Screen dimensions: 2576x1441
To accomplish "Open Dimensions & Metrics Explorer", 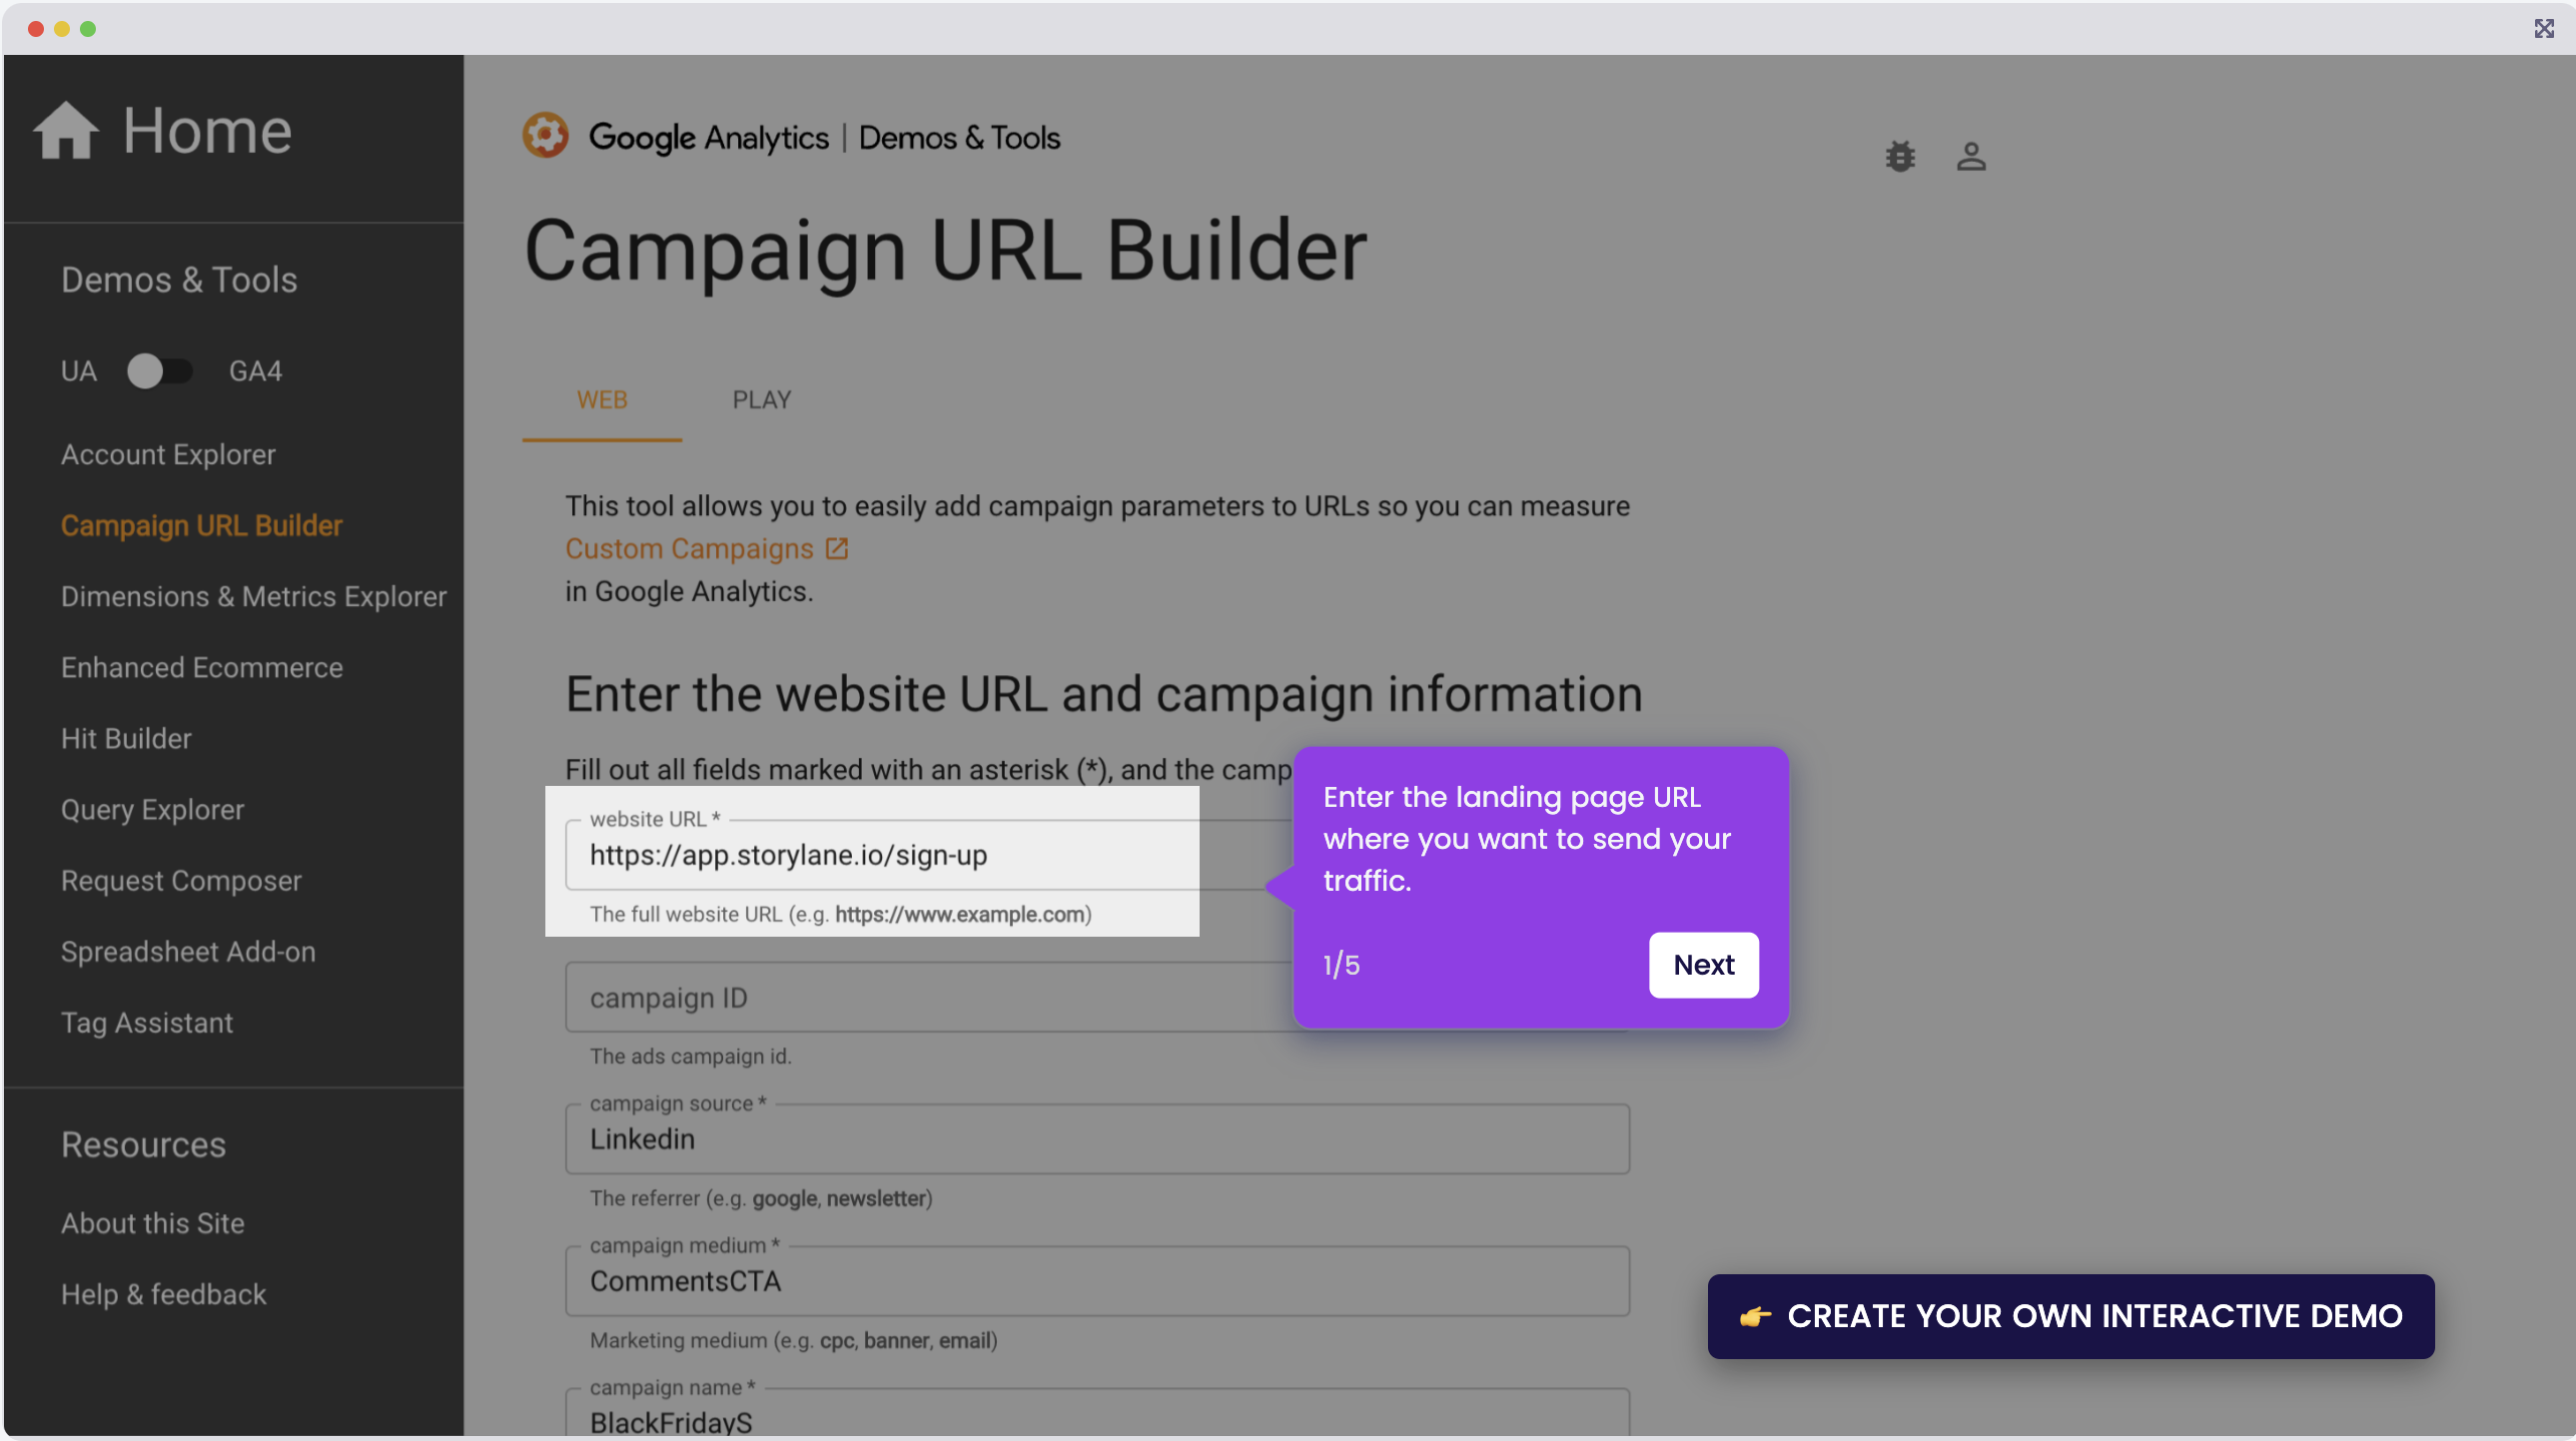I will click(x=253, y=596).
